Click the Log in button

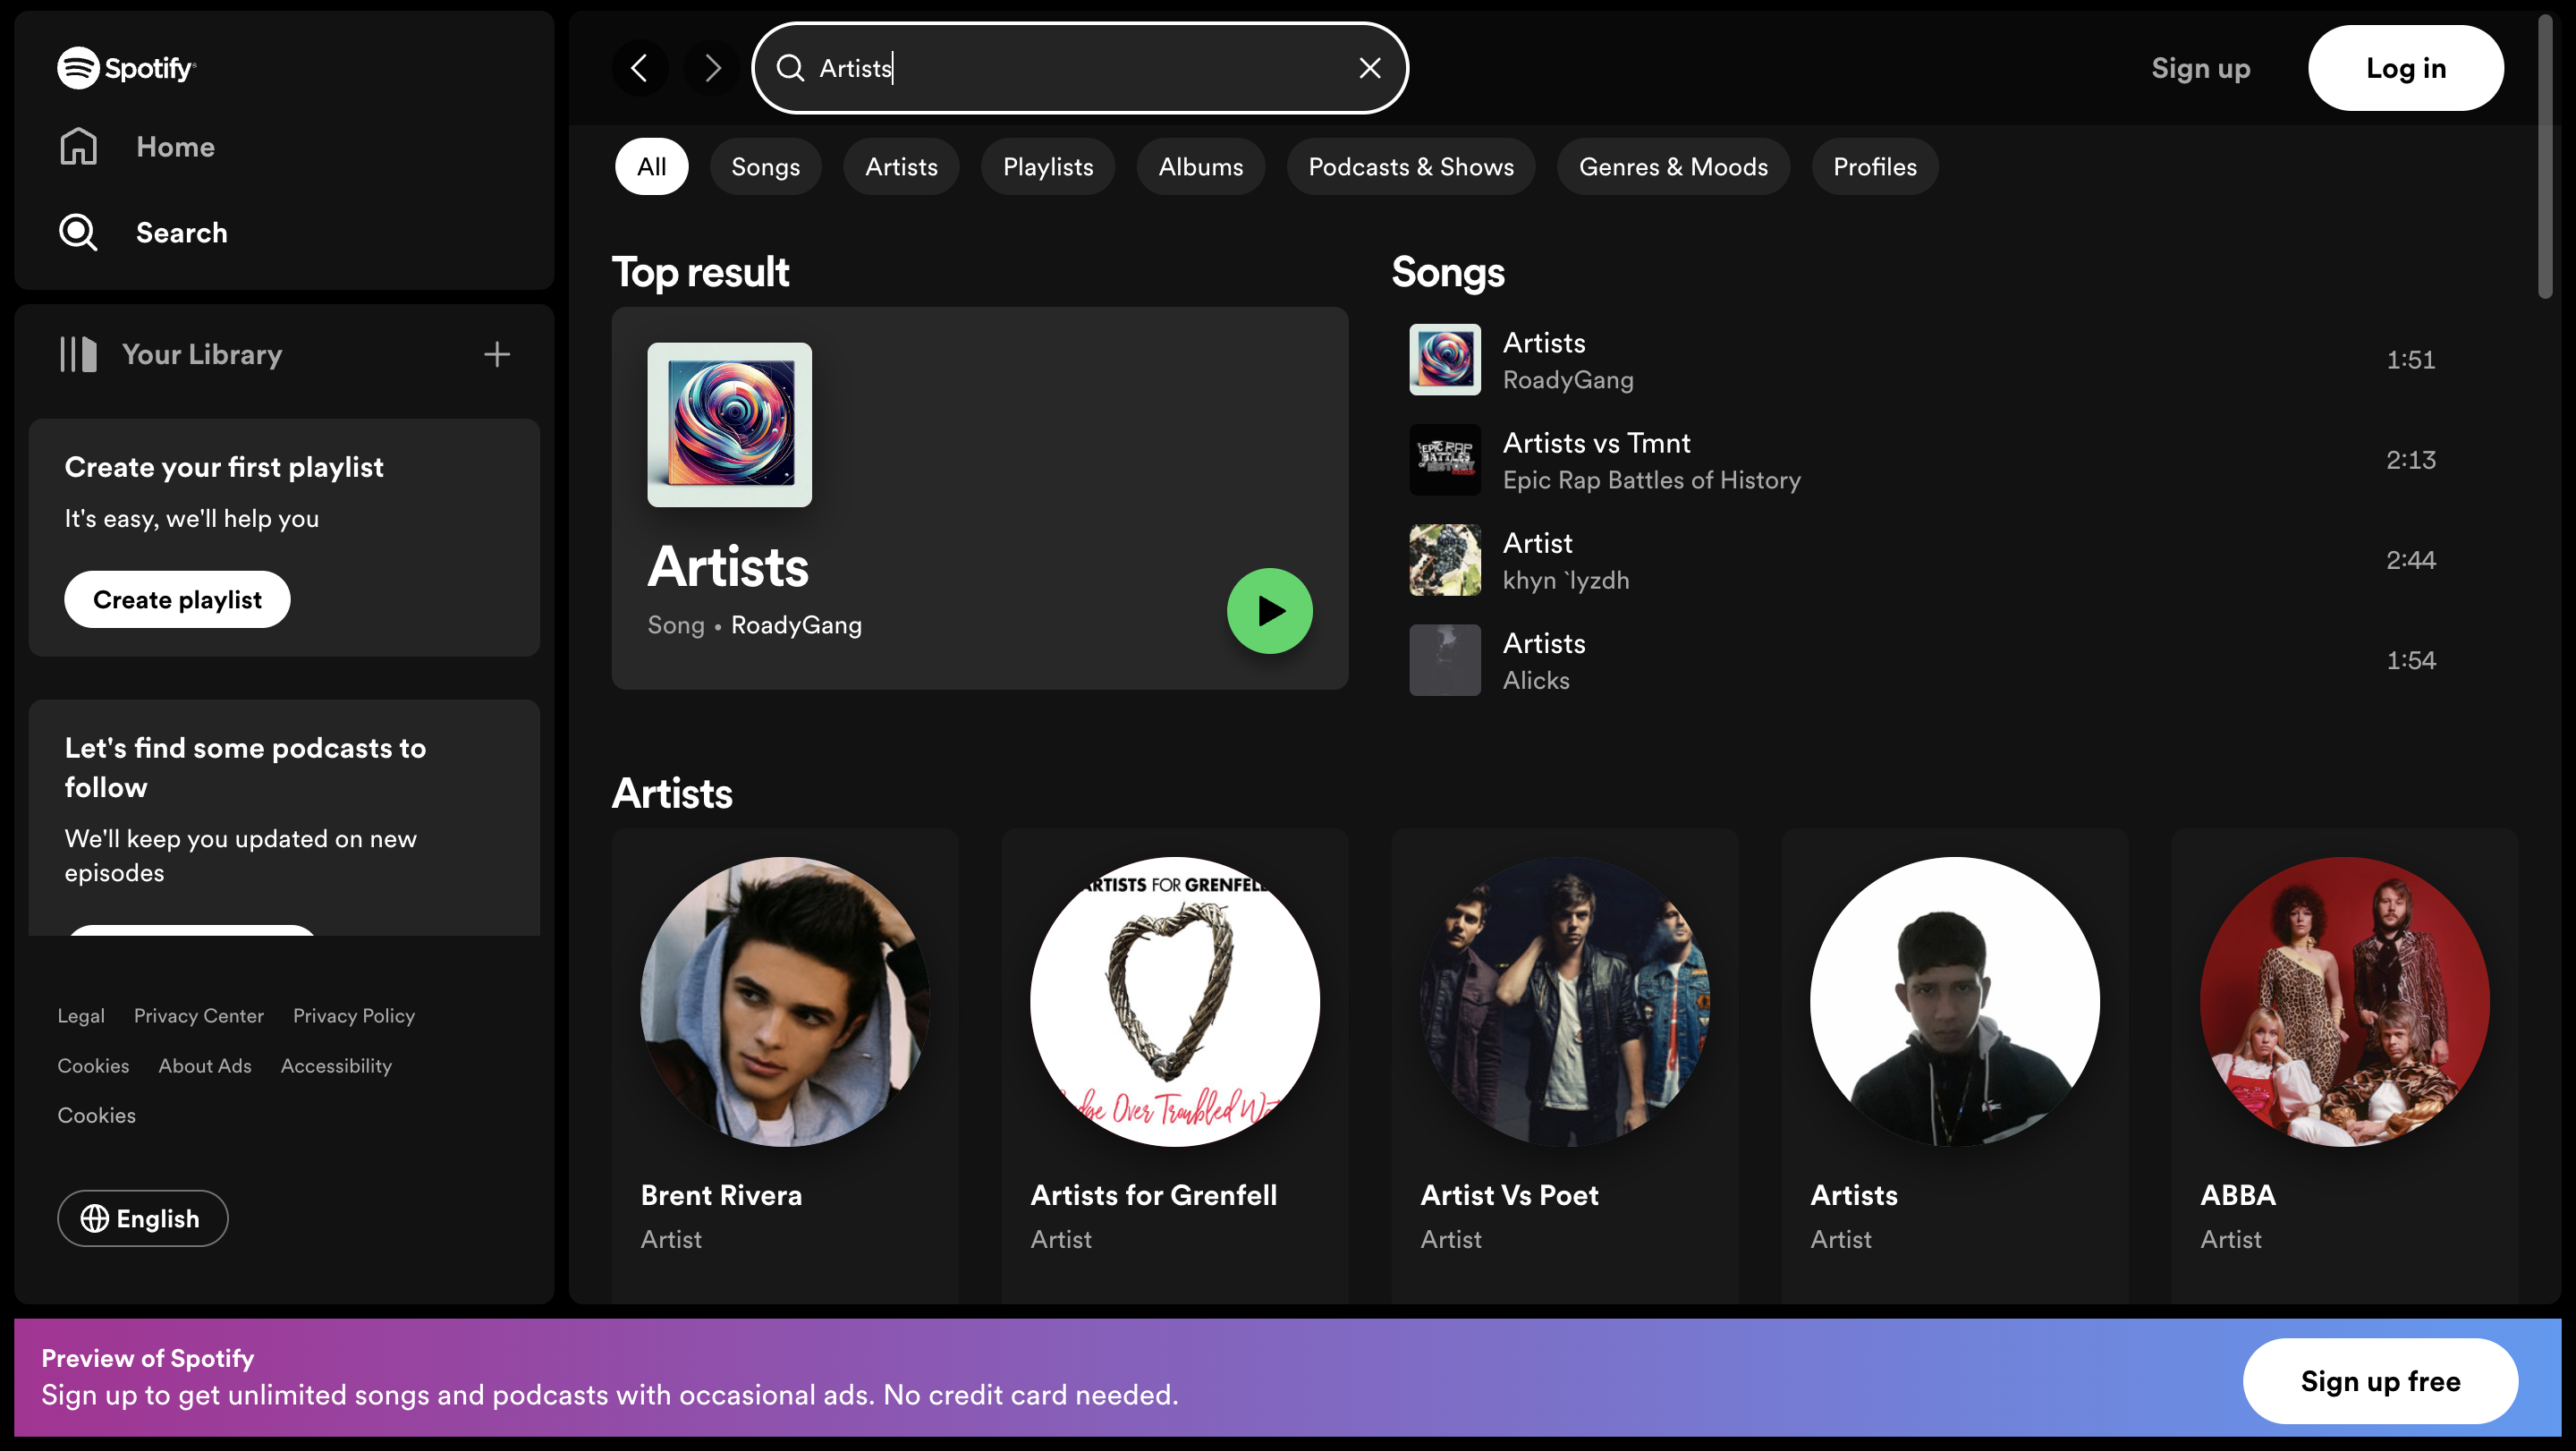pyautogui.click(x=2405, y=68)
